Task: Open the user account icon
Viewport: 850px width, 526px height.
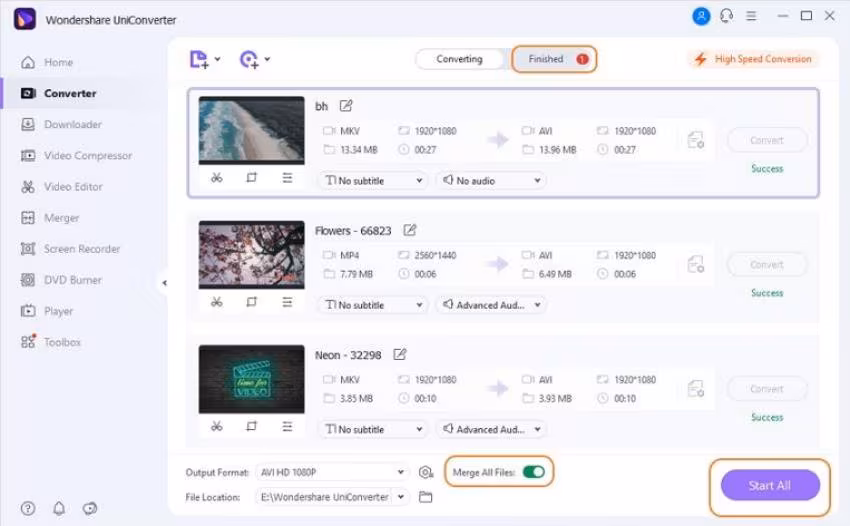Action: pos(701,16)
